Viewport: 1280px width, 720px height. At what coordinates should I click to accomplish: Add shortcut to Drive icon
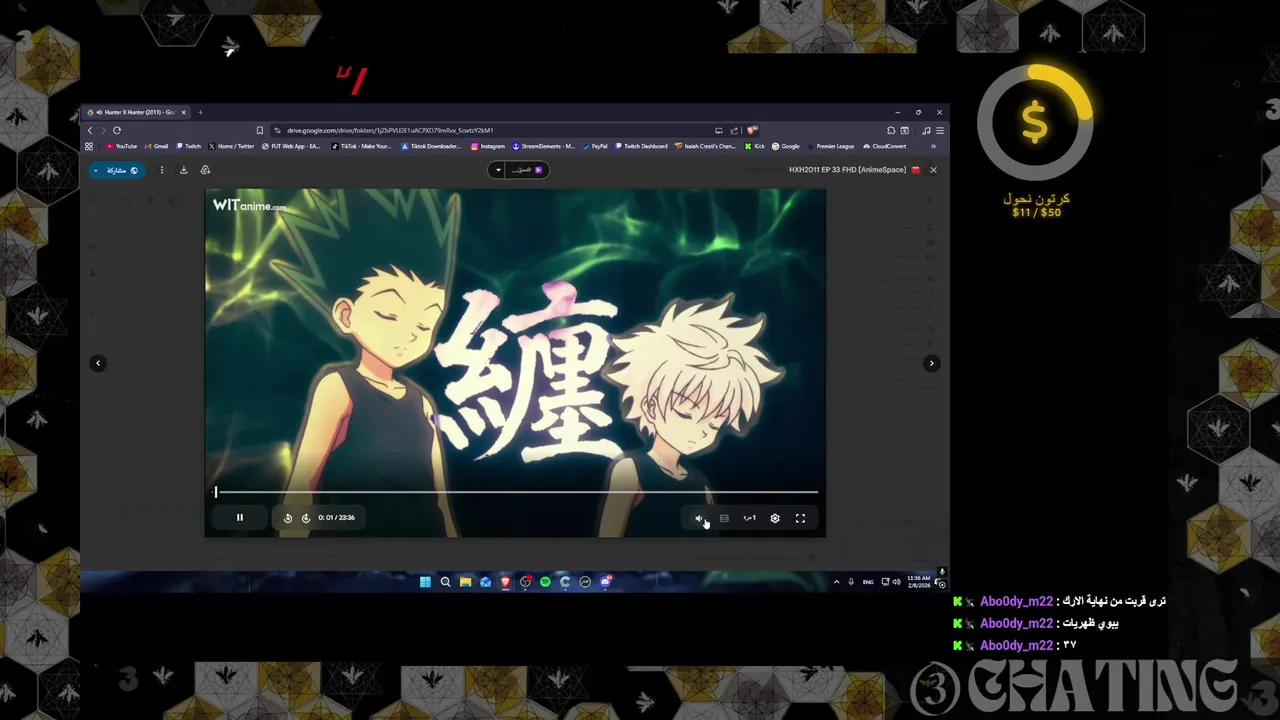coord(205,170)
